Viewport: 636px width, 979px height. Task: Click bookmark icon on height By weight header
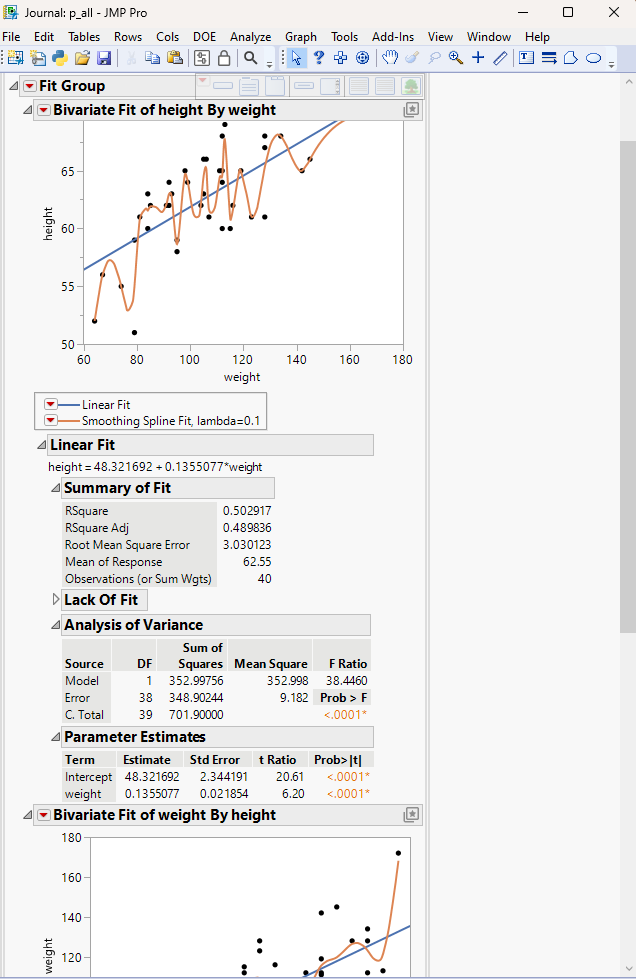(x=411, y=110)
